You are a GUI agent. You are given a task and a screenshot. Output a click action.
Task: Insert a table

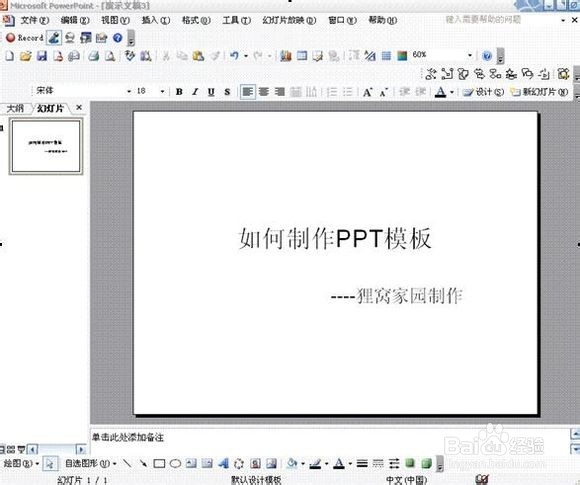pos(302,56)
